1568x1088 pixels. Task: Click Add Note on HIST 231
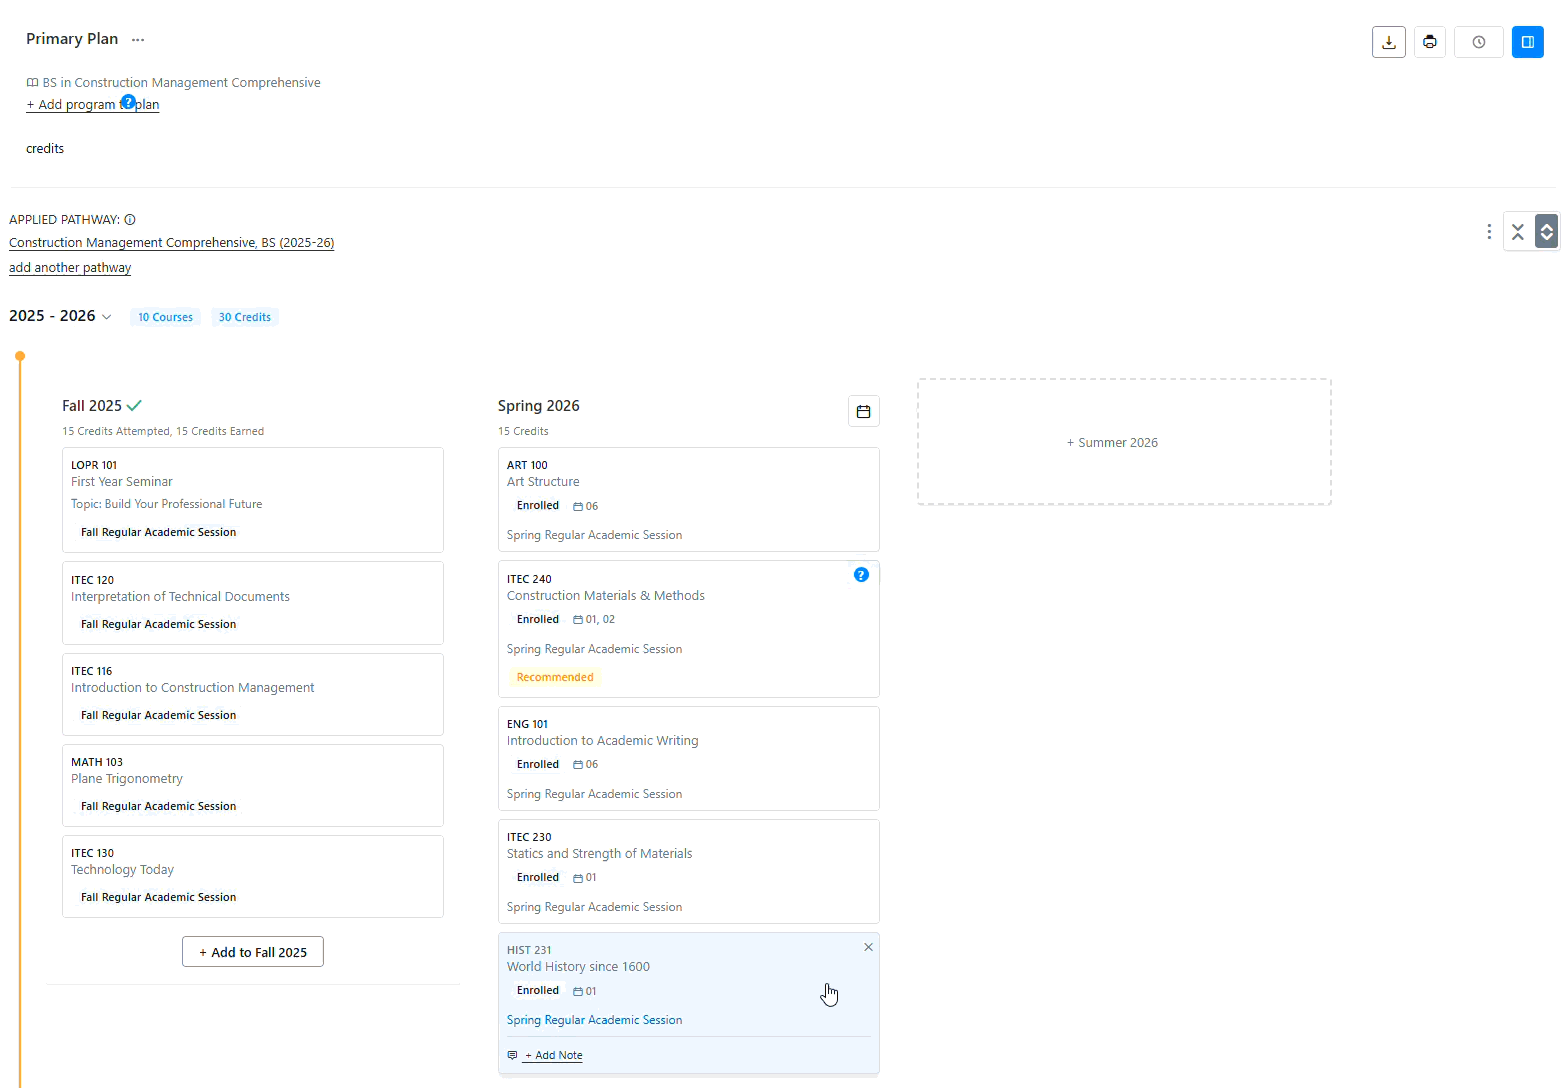point(553,1055)
